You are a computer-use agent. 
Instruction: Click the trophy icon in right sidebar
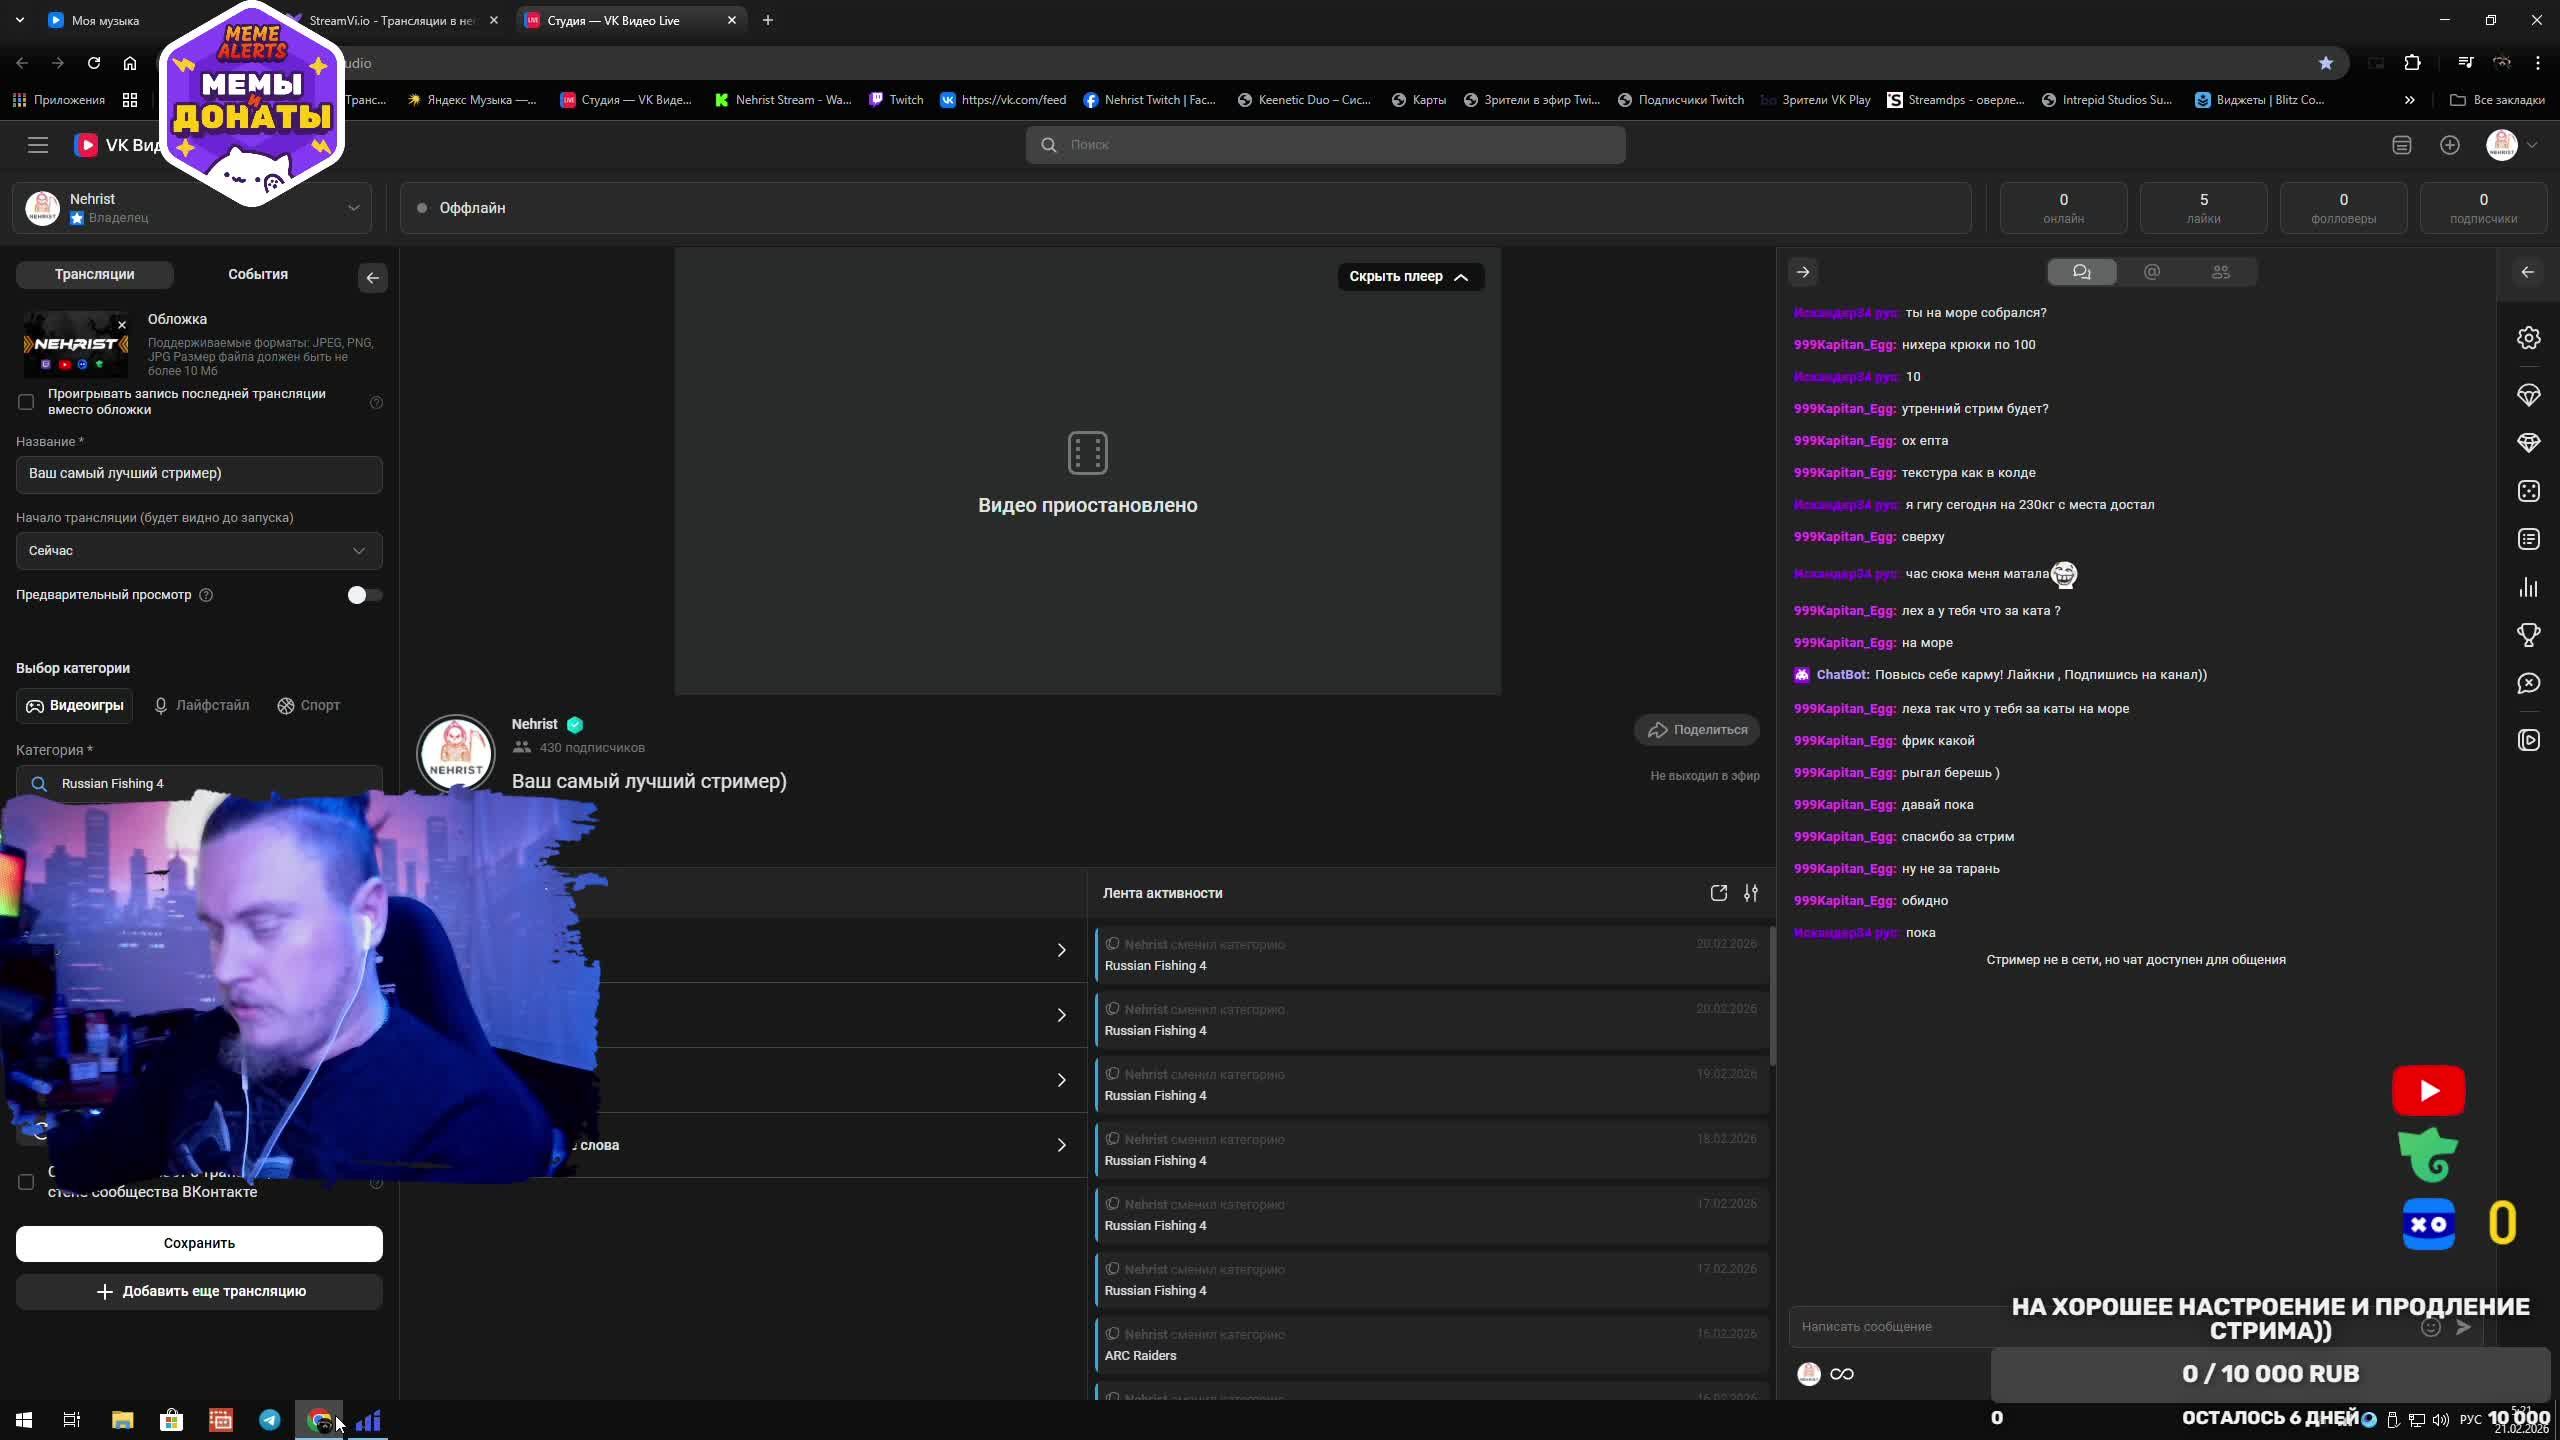click(x=2528, y=635)
